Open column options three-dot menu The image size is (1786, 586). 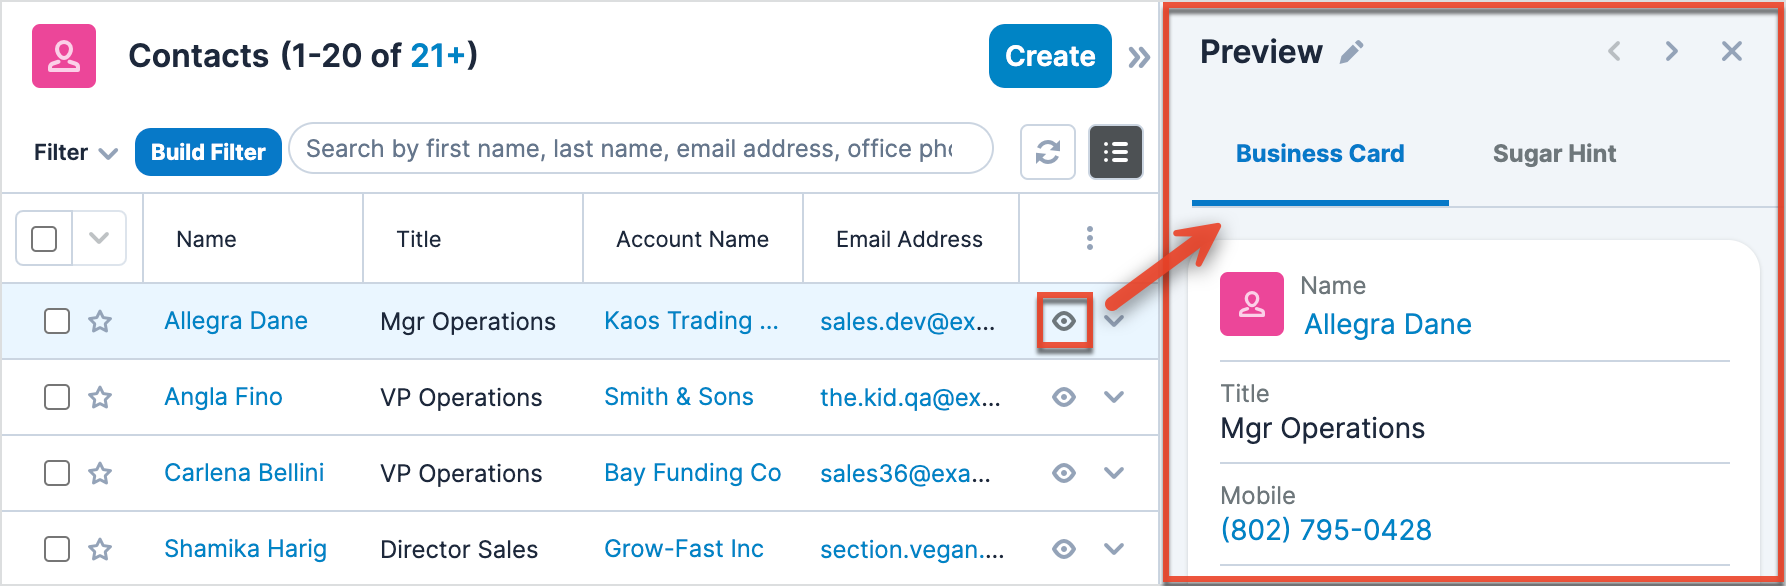(x=1089, y=238)
